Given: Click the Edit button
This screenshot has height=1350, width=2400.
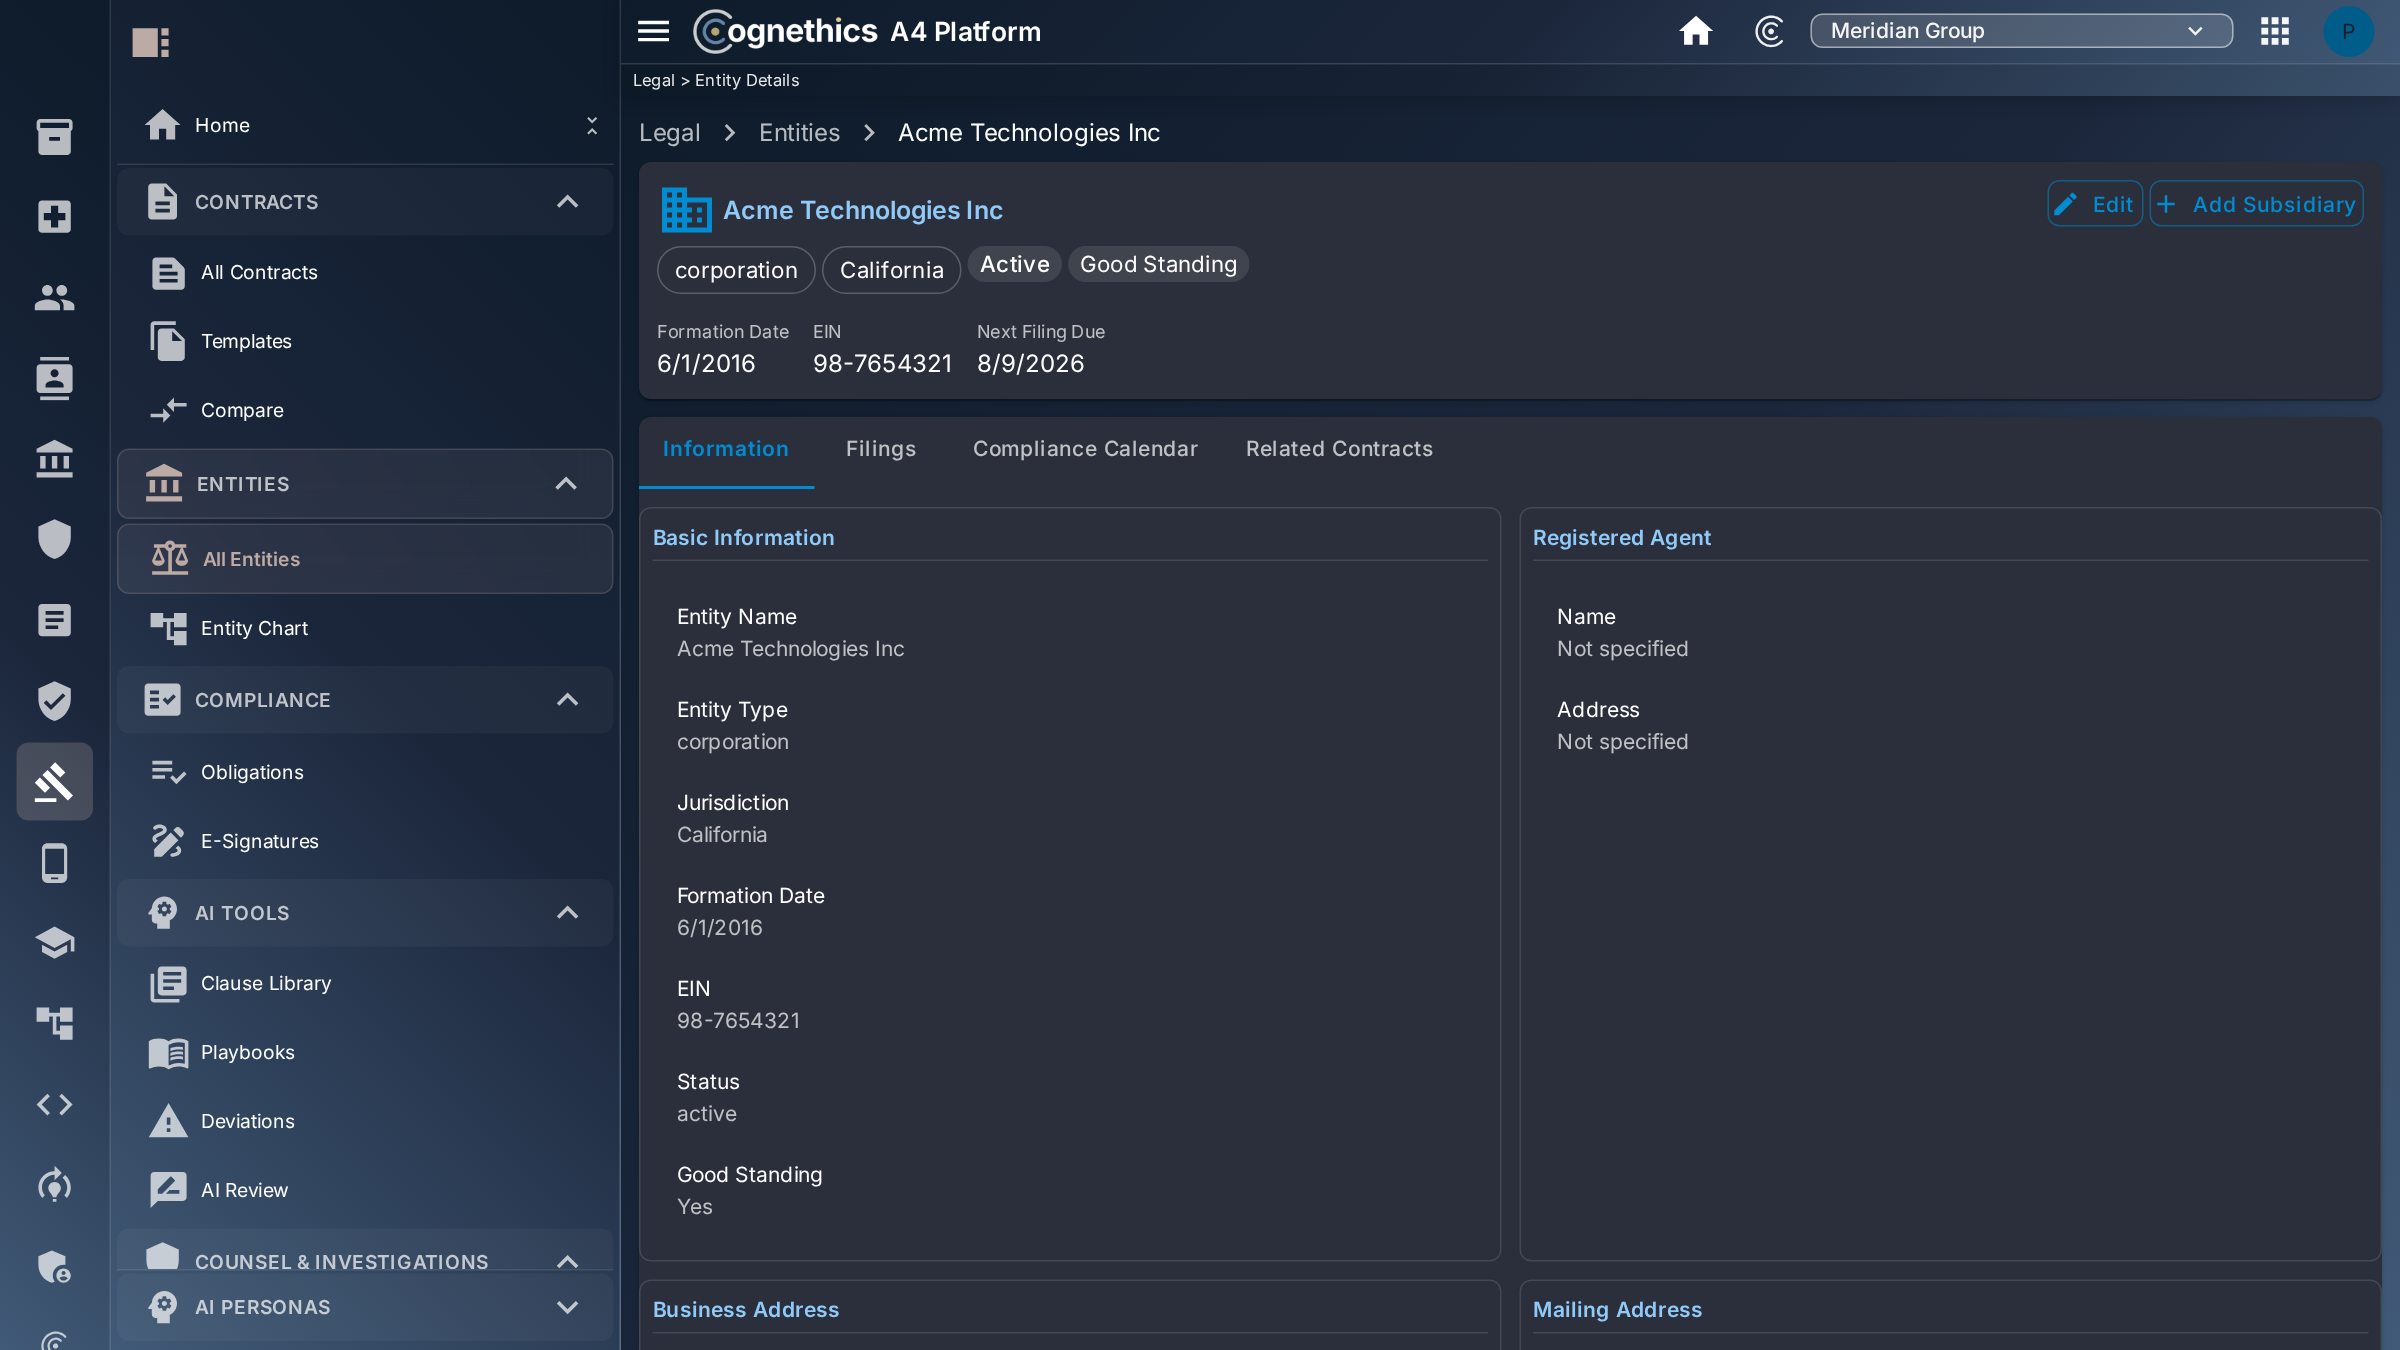Looking at the screenshot, I should (x=2094, y=204).
